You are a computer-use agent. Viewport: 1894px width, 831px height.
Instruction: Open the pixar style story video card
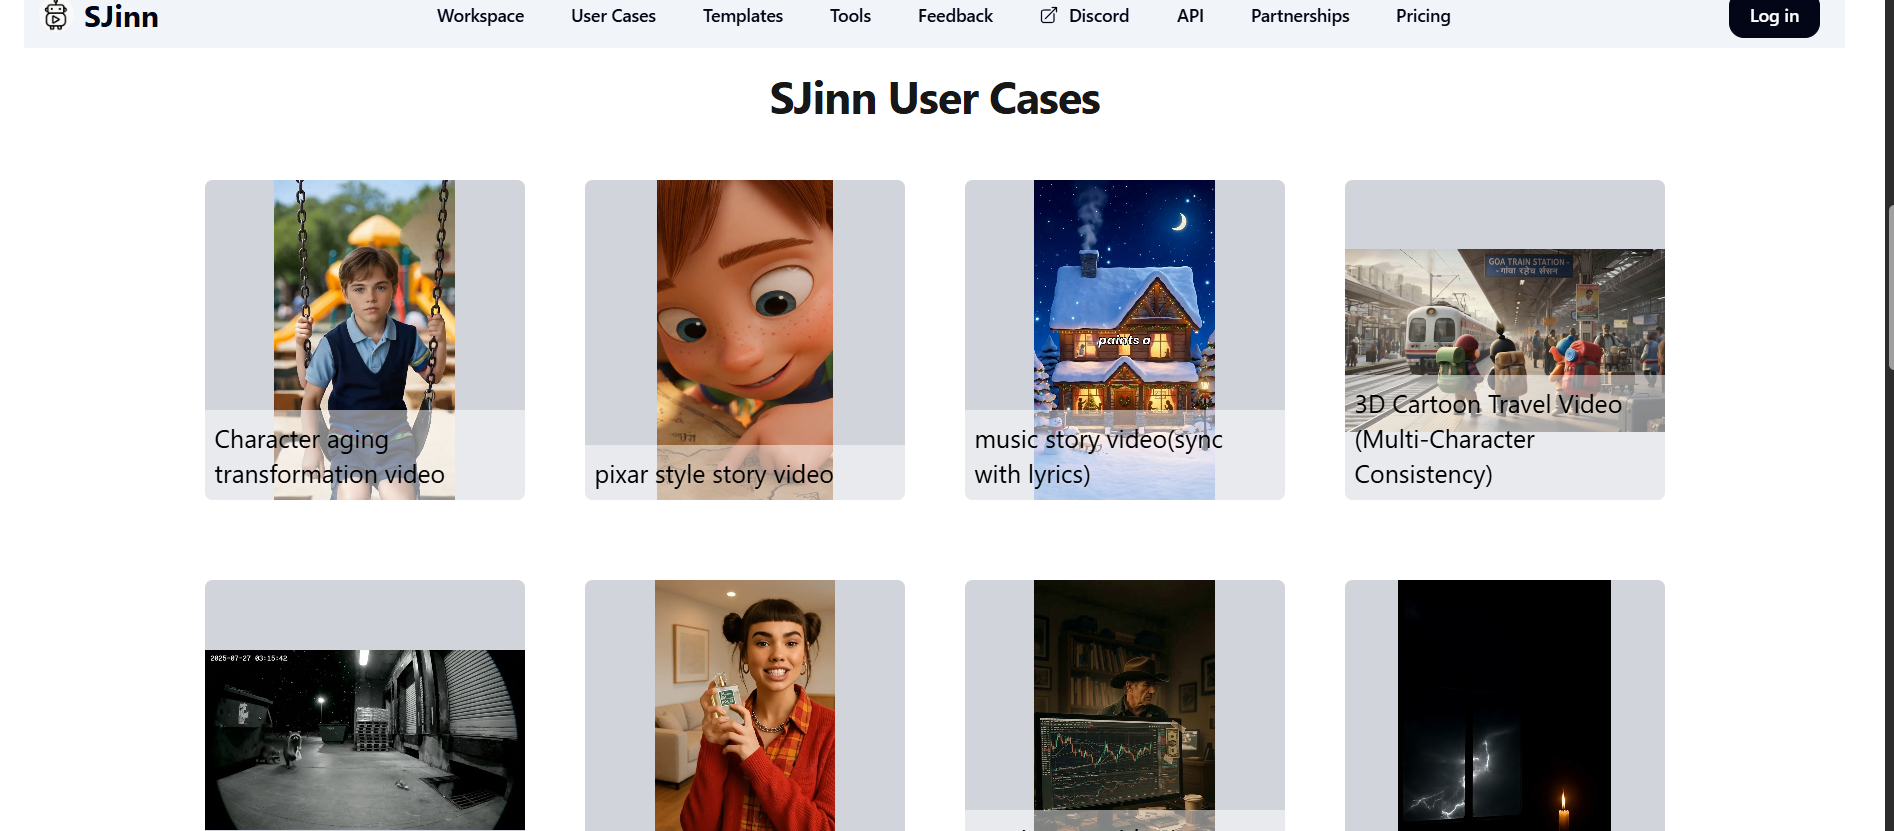(x=745, y=340)
